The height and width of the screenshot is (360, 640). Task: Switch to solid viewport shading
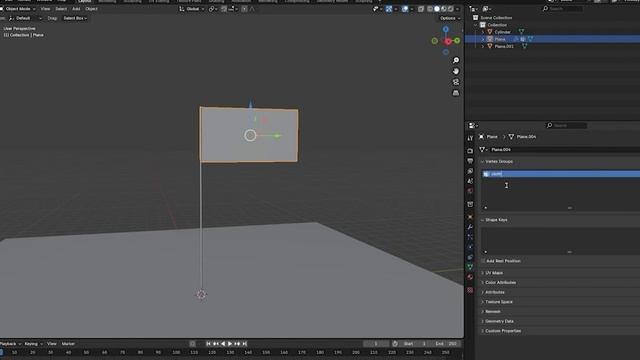pyautogui.click(x=437, y=9)
